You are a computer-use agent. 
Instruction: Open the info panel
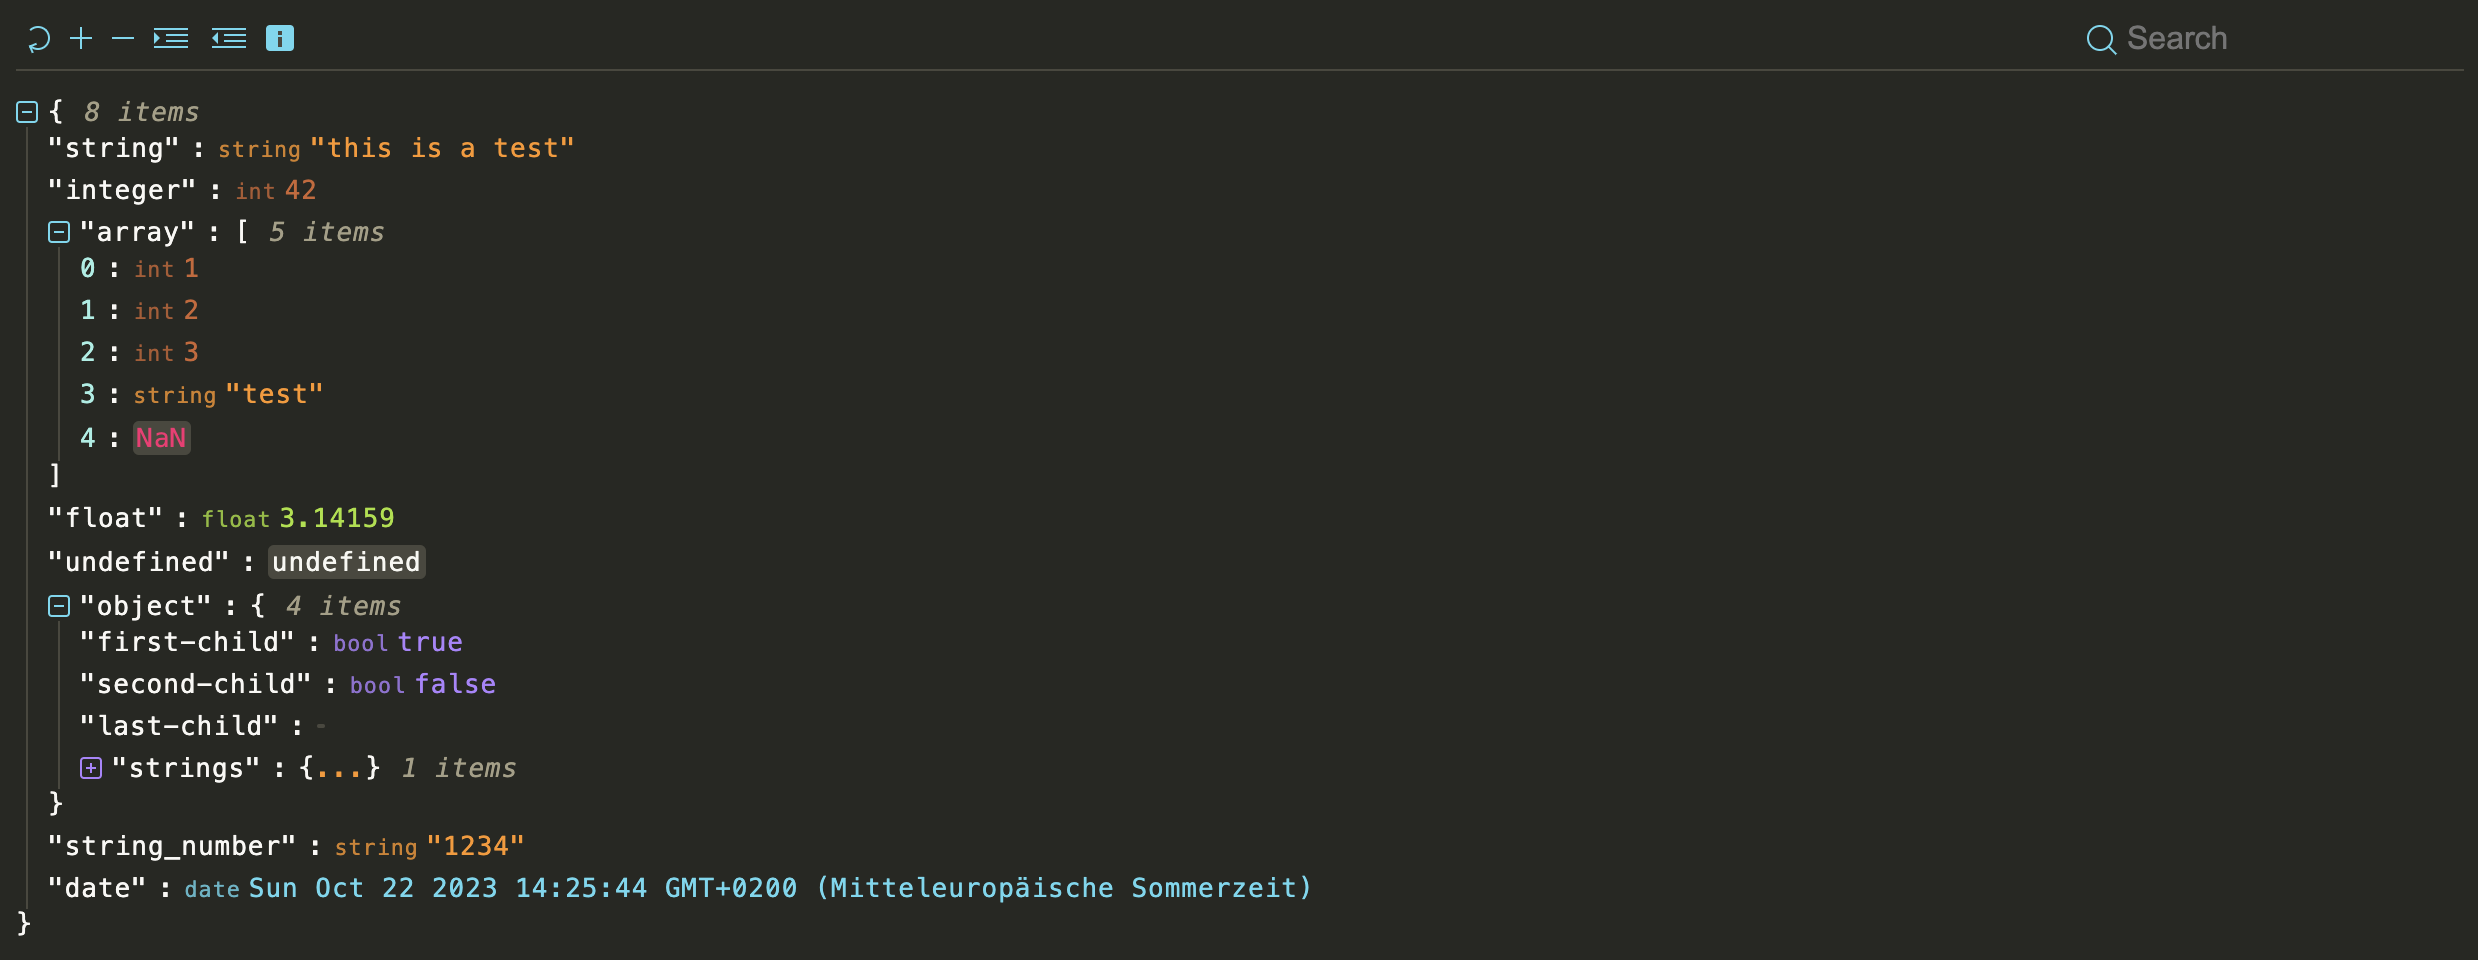280,38
